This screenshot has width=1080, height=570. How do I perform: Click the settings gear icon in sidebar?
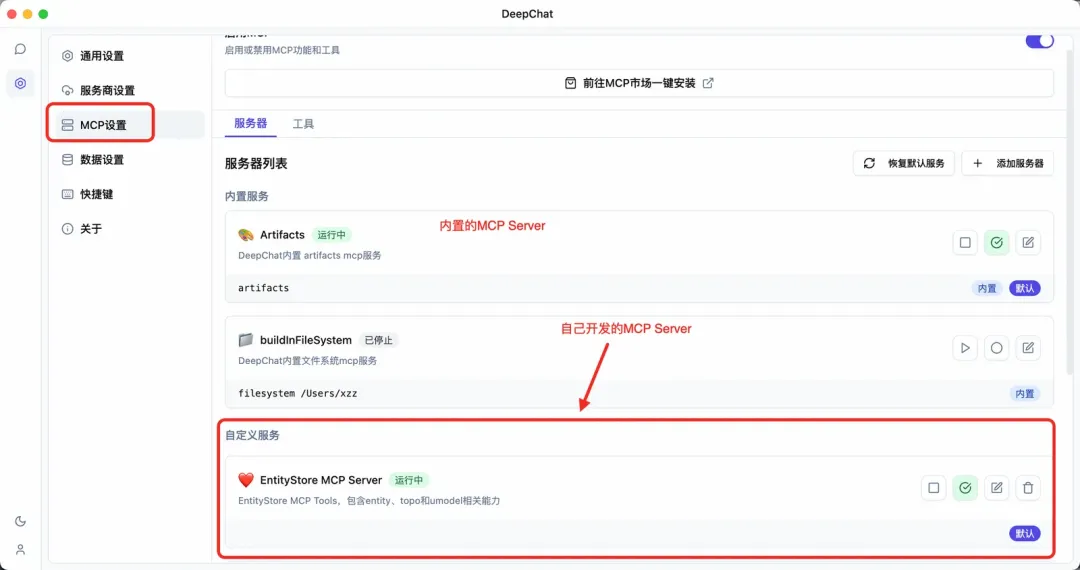click(20, 83)
